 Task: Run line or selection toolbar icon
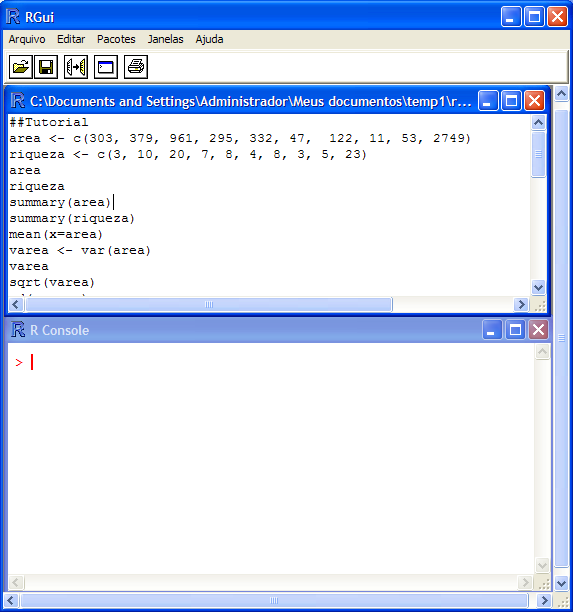click(x=76, y=67)
